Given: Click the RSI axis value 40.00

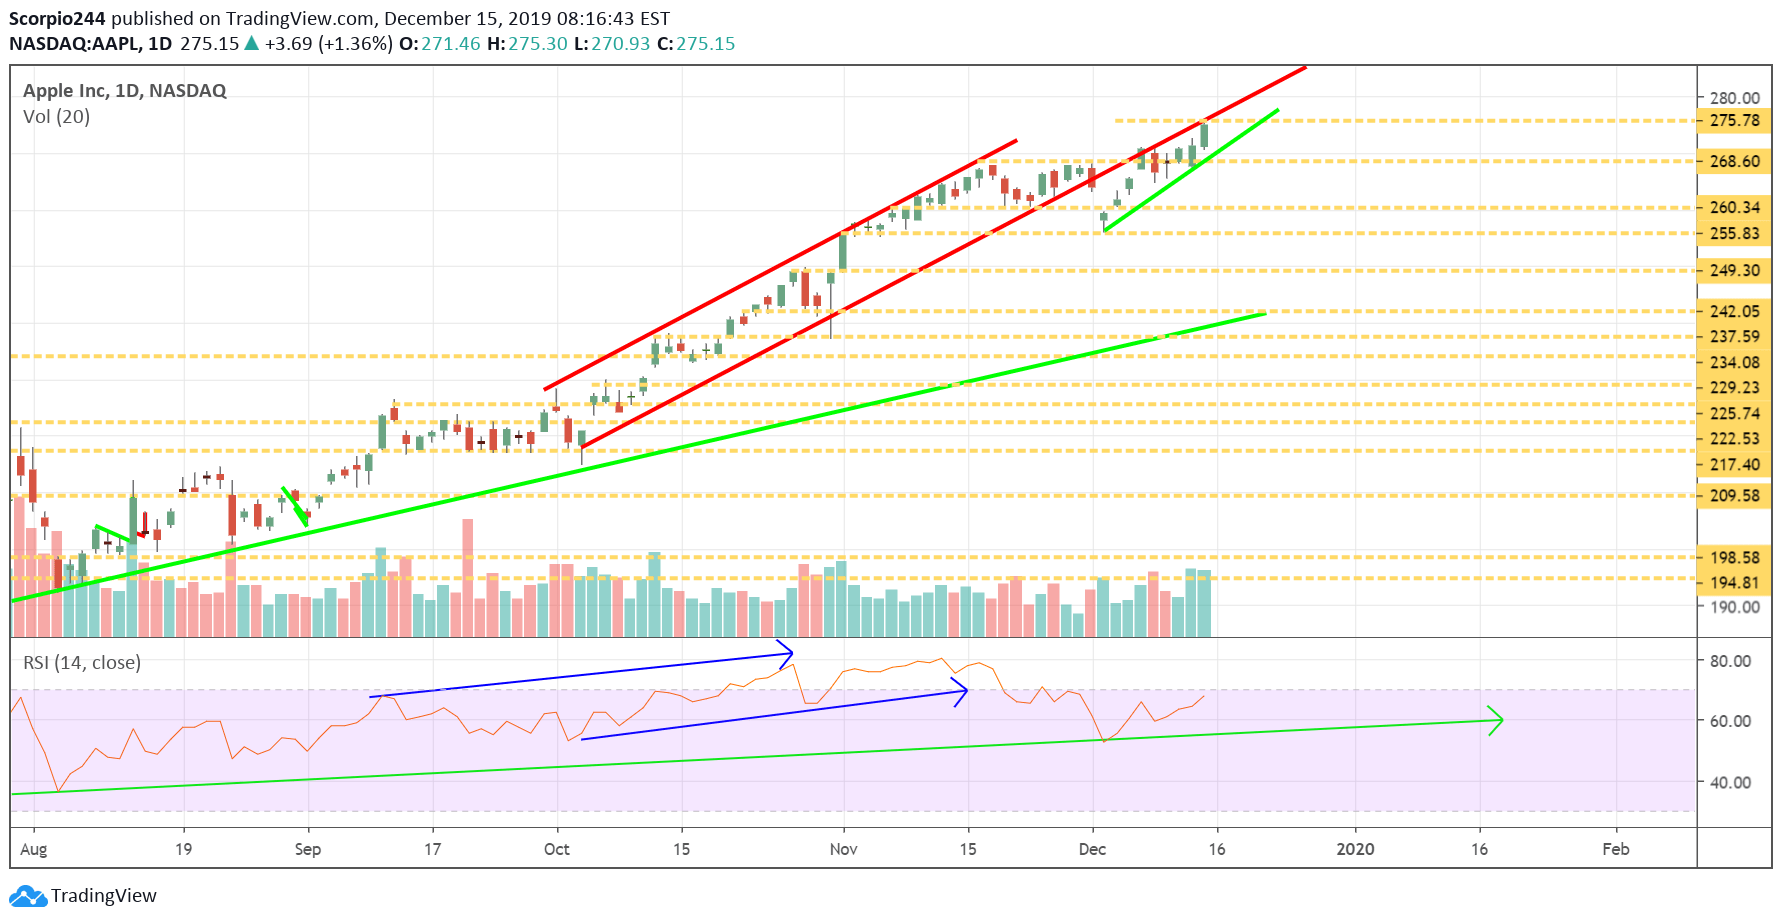Looking at the screenshot, I should (1730, 783).
